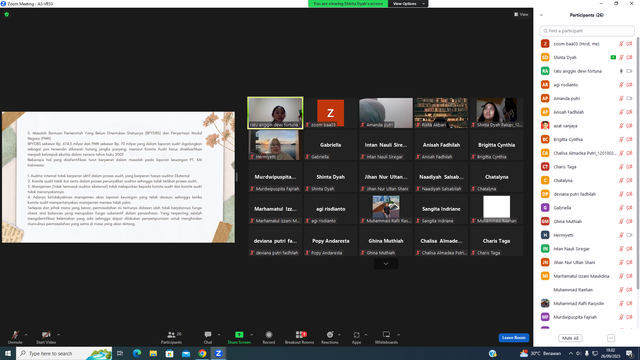Open File Explorer from the taskbar

[x=153, y=353]
